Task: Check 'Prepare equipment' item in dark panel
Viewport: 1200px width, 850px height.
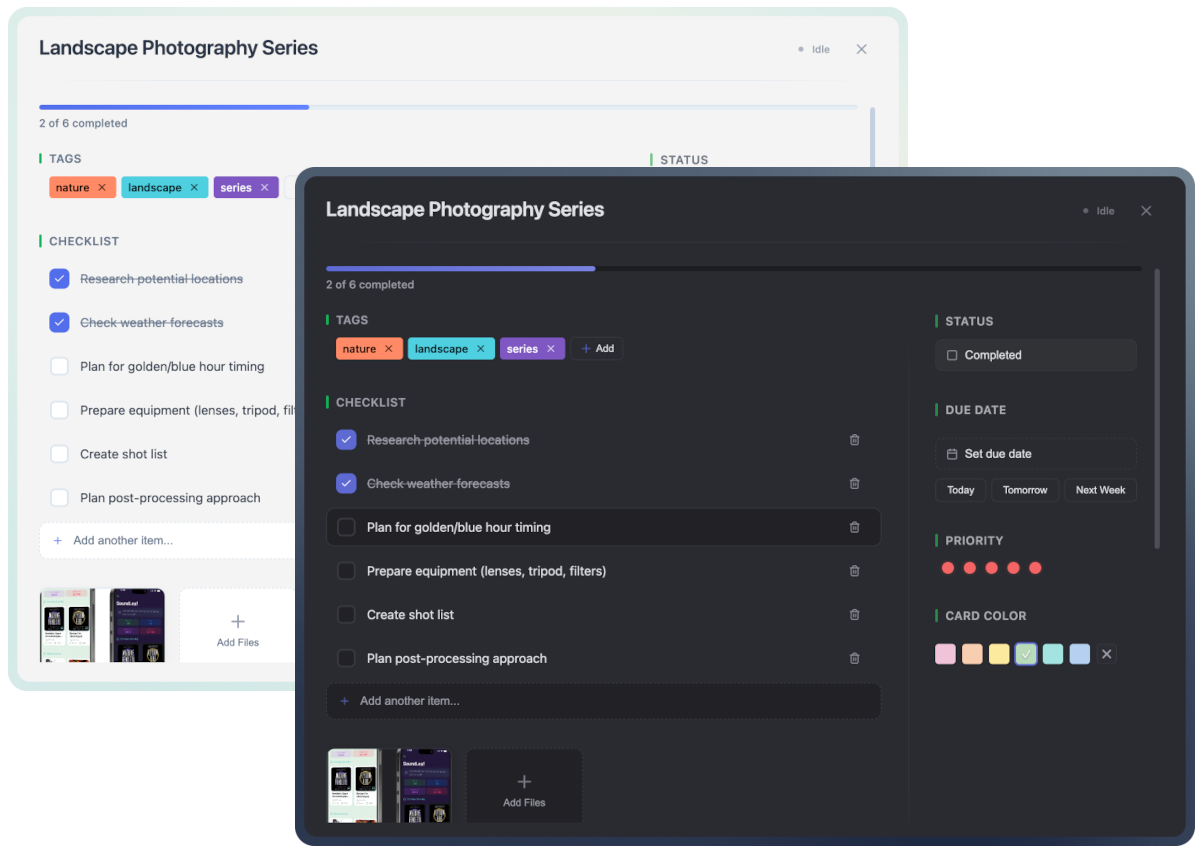Action: coord(346,571)
